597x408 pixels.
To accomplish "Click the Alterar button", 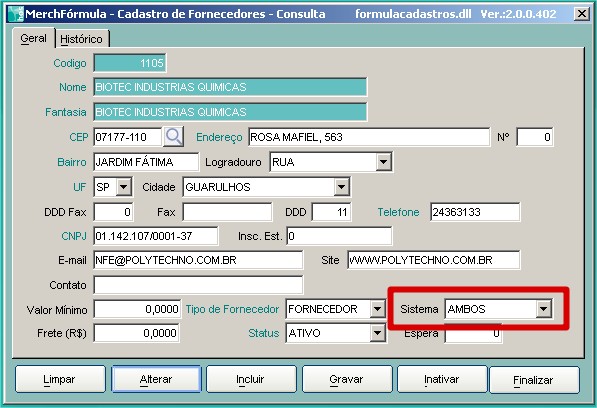I will point(156,379).
